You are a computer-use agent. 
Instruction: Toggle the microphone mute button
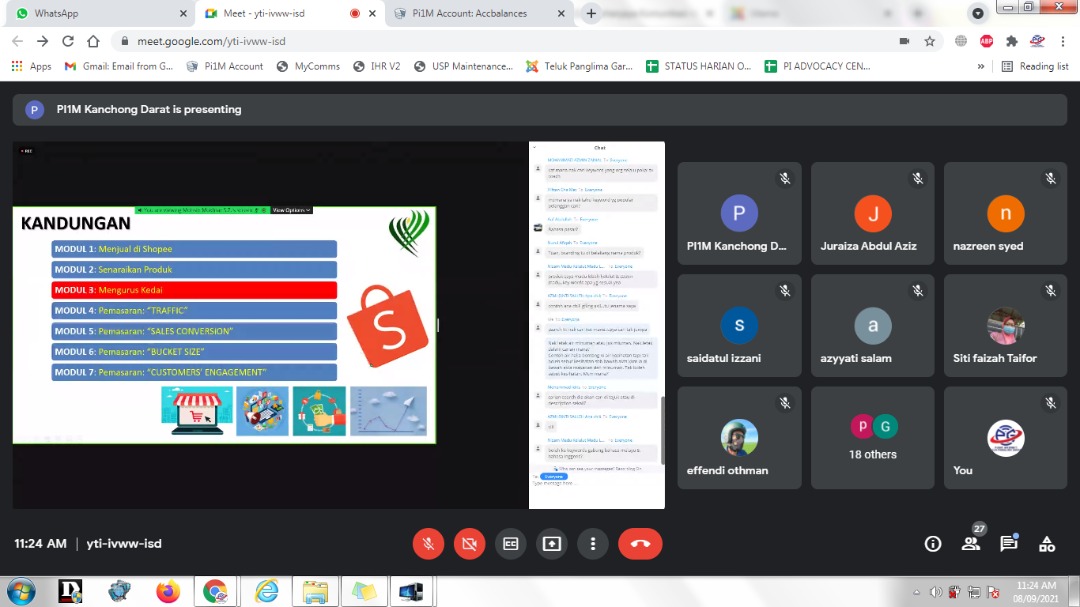click(x=428, y=544)
